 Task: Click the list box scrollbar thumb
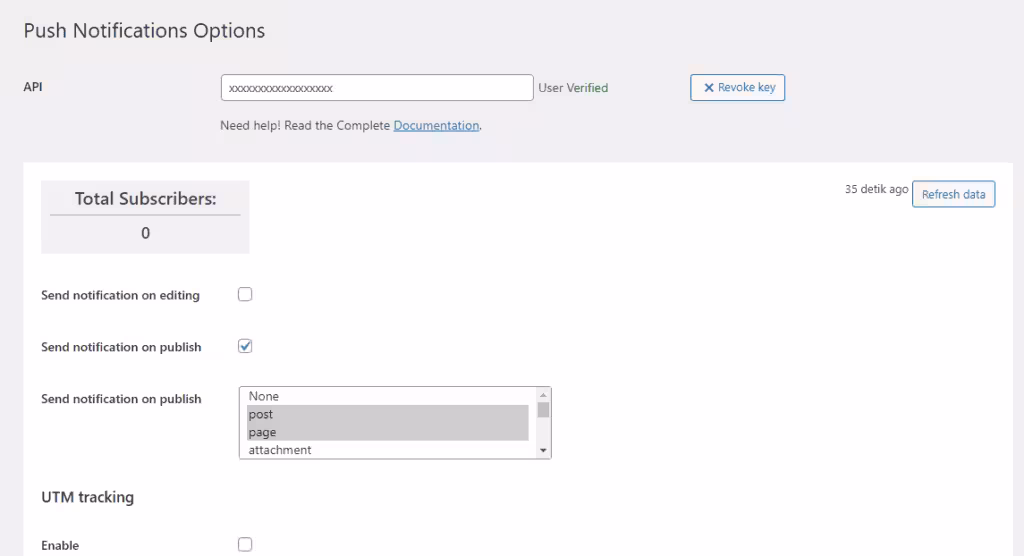click(544, 410)
